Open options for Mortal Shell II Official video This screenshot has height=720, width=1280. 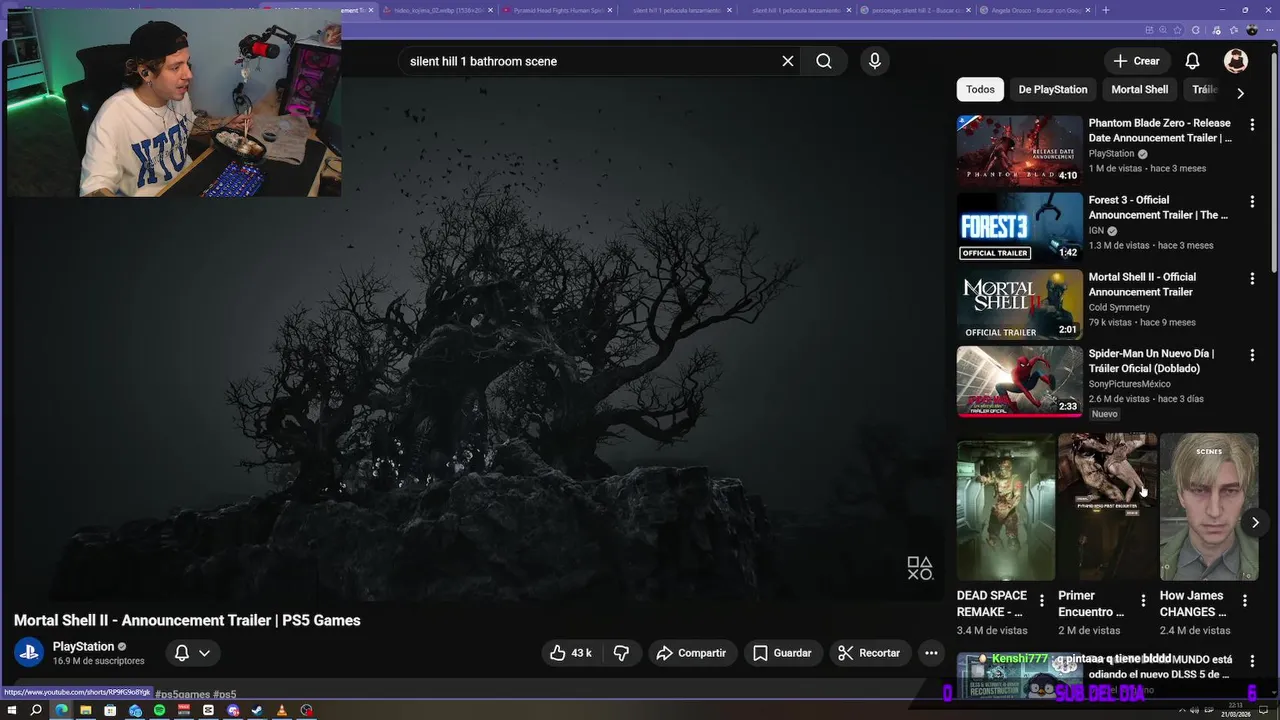point(1252,279)
